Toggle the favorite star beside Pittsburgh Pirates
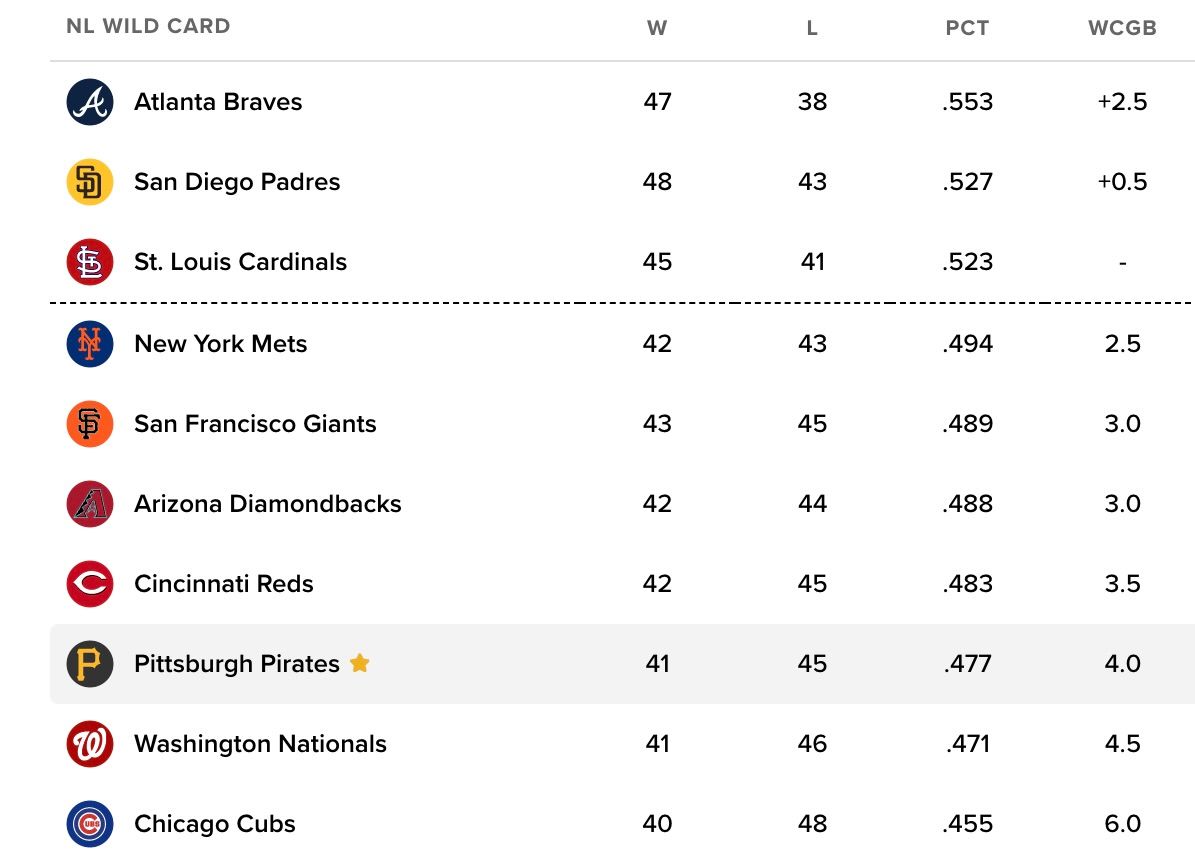 coord(360,663)
